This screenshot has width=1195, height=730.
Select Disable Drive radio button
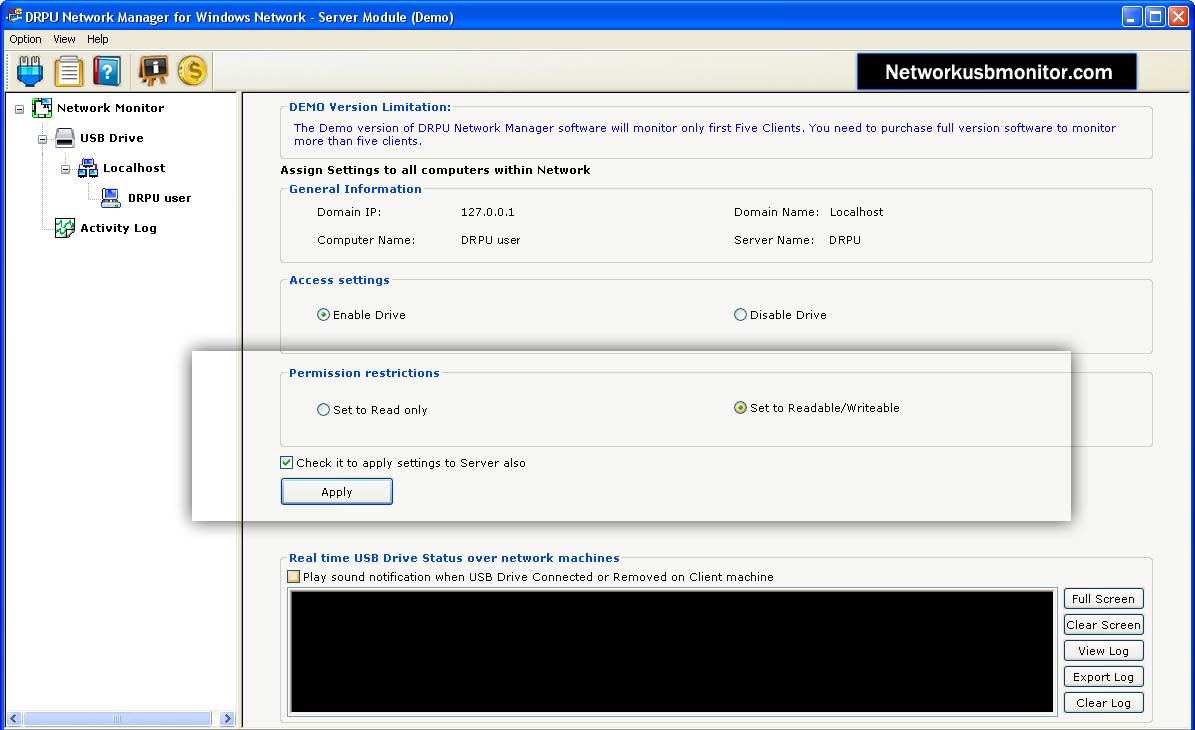[740, 315]
